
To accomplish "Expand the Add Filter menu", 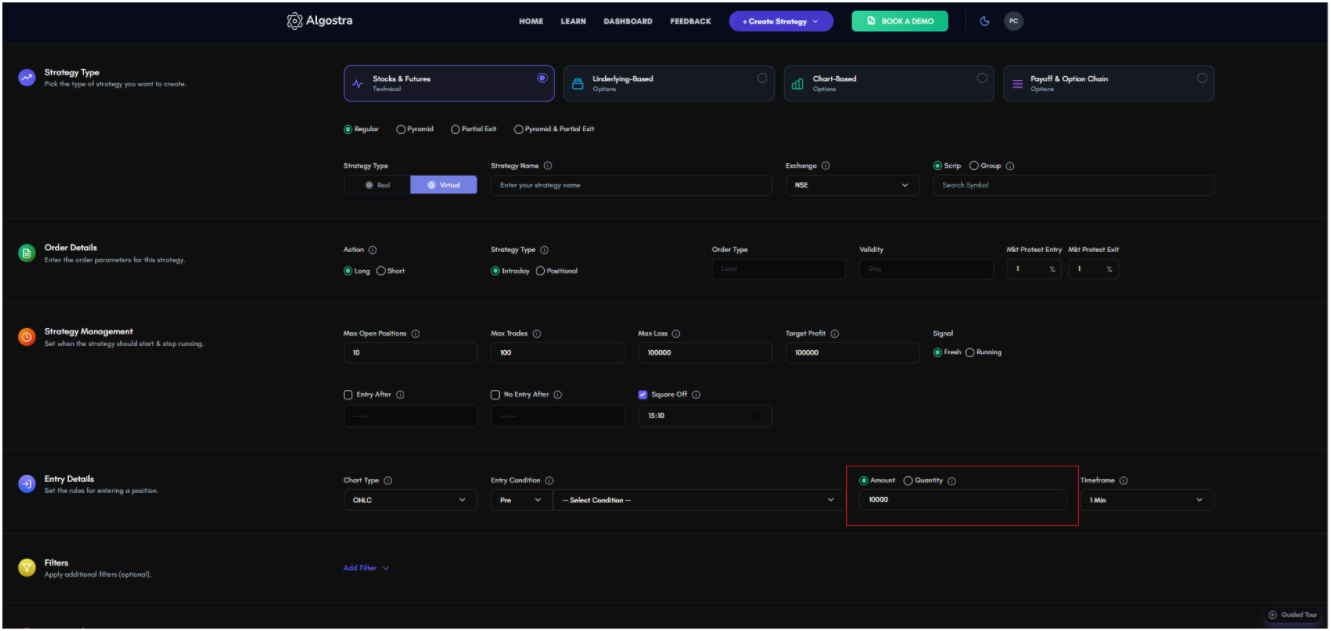I will 366,568.
